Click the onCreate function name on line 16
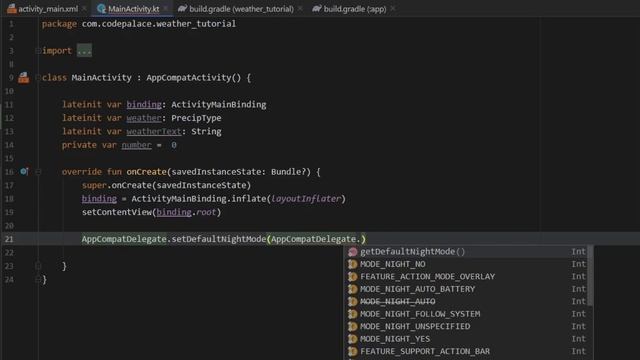The width and height of the screenshot is (640, 360). point(147,172)
